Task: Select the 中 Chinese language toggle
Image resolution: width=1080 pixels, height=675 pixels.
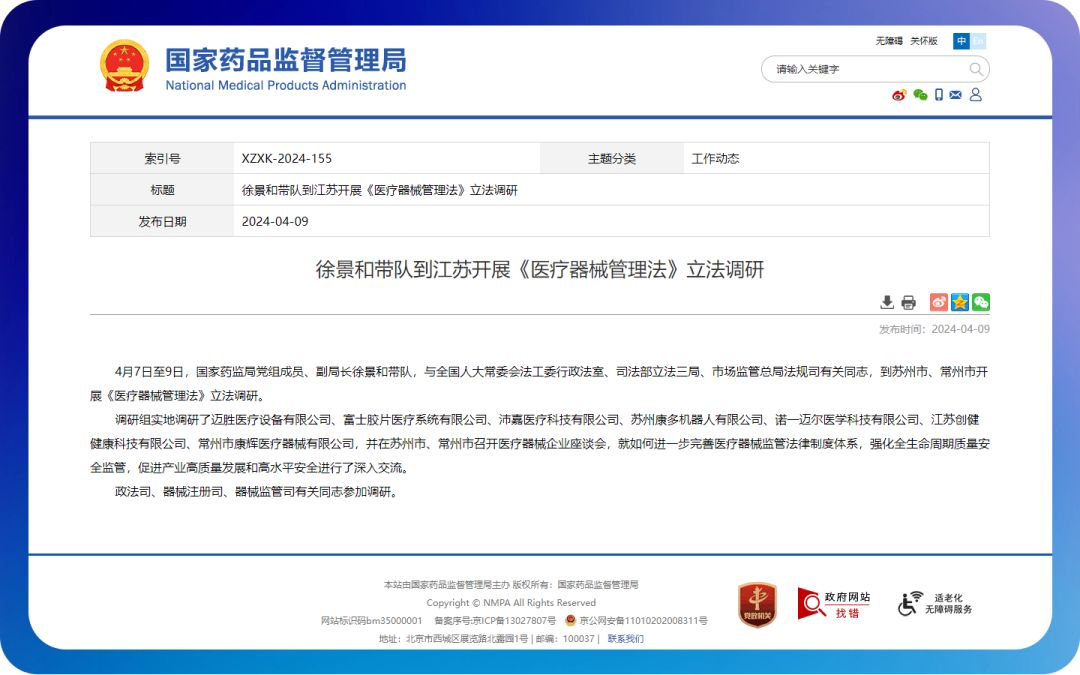Action: pyautogui.click(x=961, y=41)
